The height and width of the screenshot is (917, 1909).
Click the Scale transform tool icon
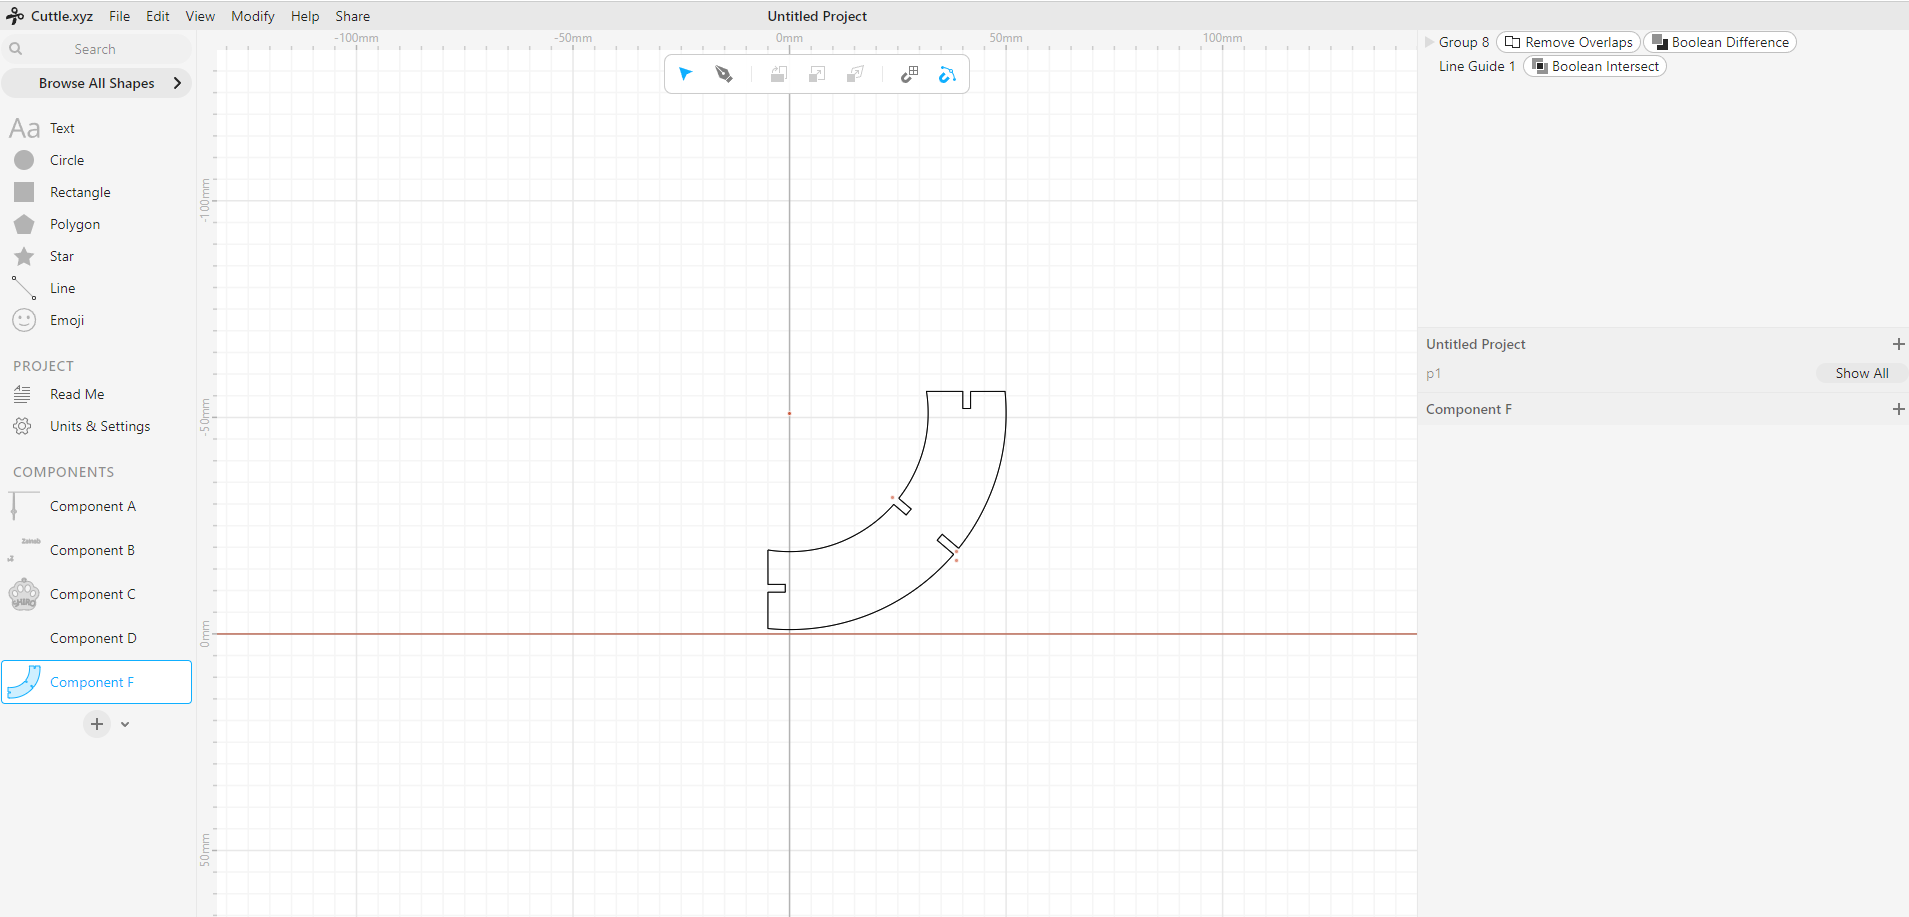click(817, 74)
